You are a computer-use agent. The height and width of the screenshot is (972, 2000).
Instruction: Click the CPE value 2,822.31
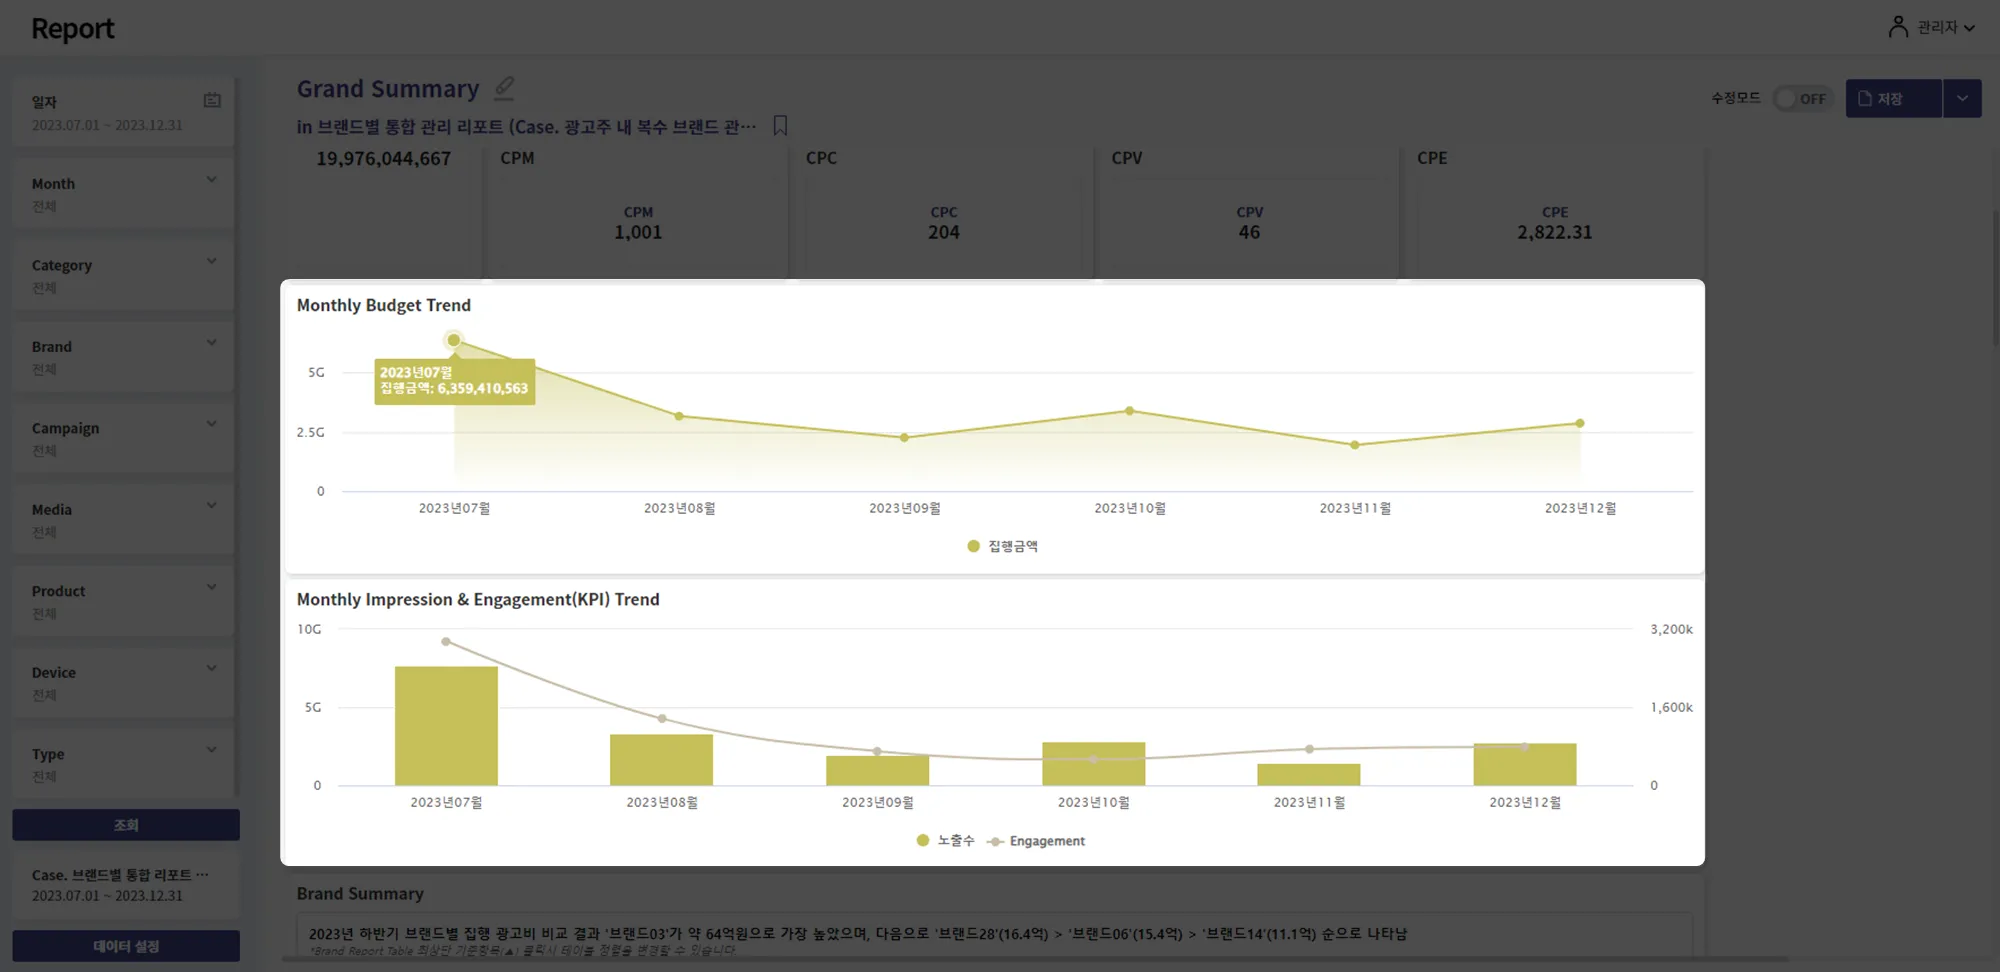tap(1554, 232)
